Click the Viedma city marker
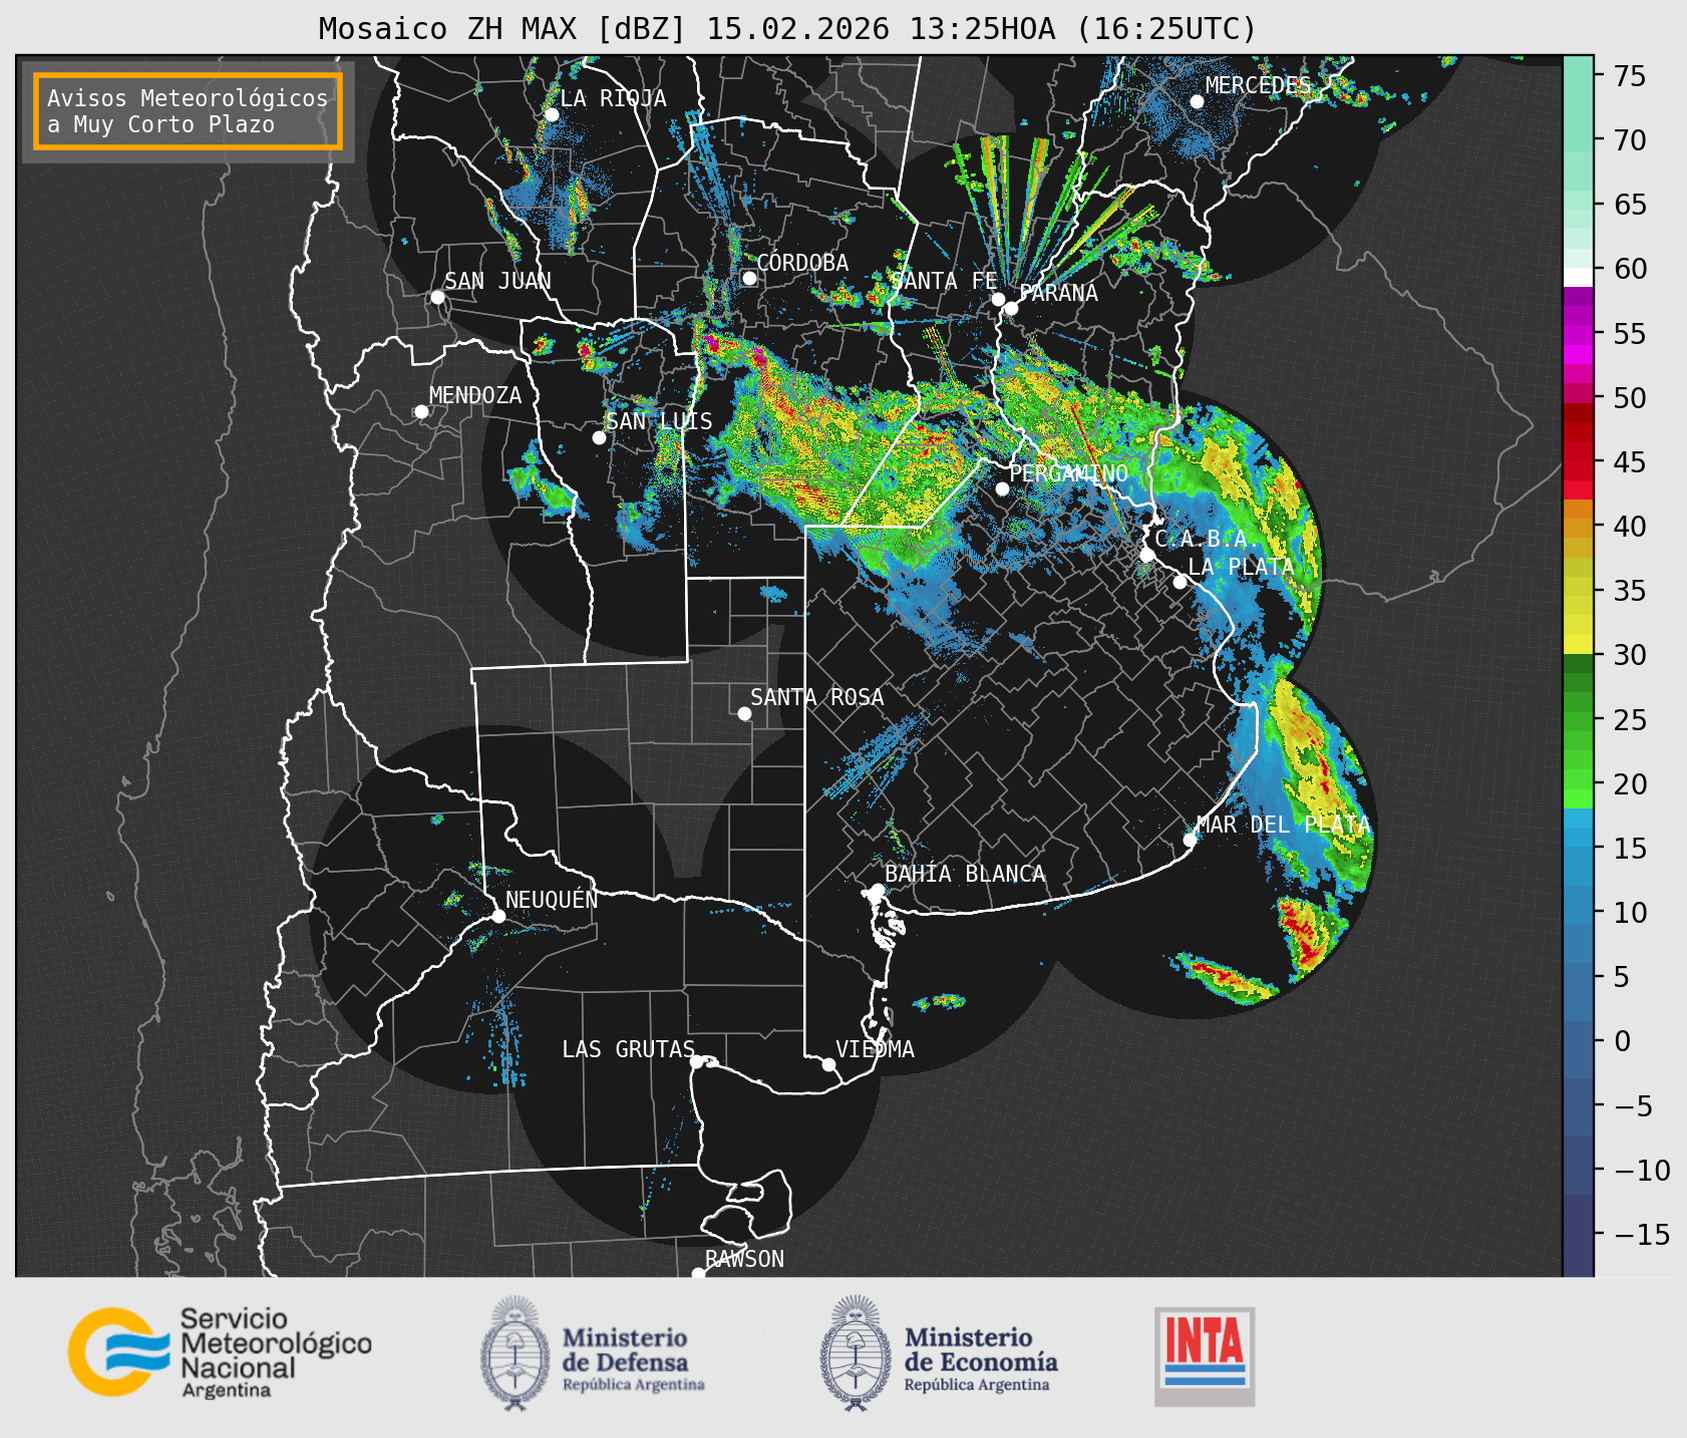The image size is (1687, 1438). point(829,1064)
